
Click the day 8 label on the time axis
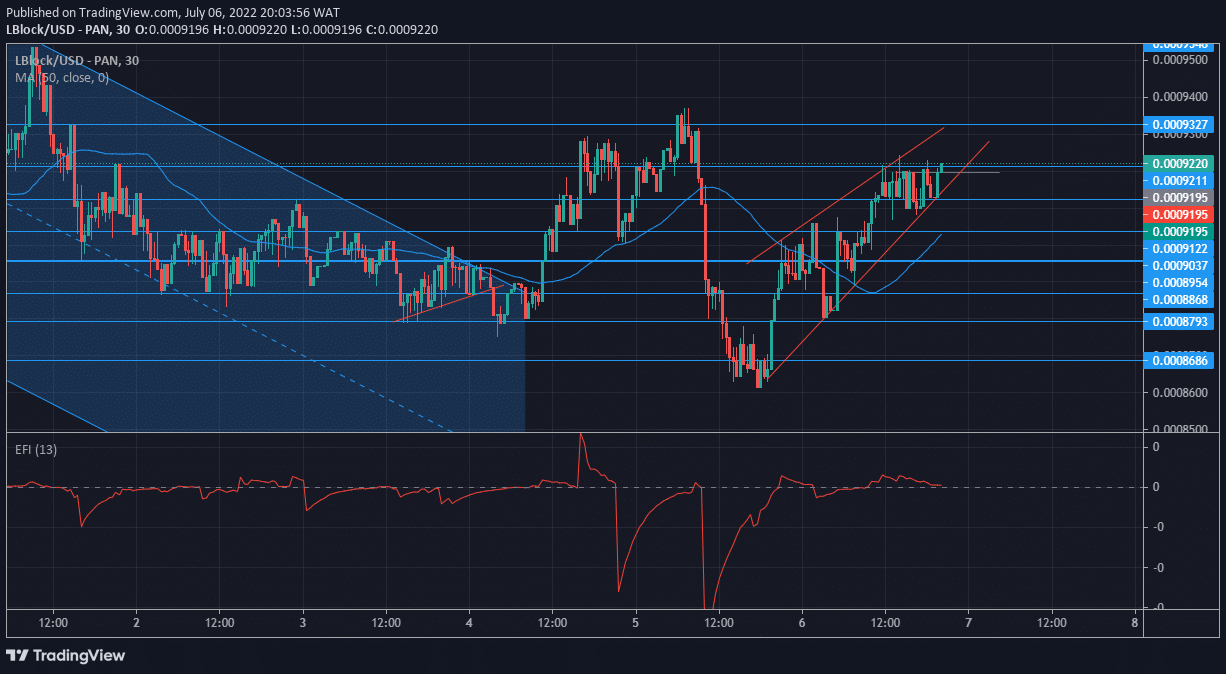coord(1135,622)
